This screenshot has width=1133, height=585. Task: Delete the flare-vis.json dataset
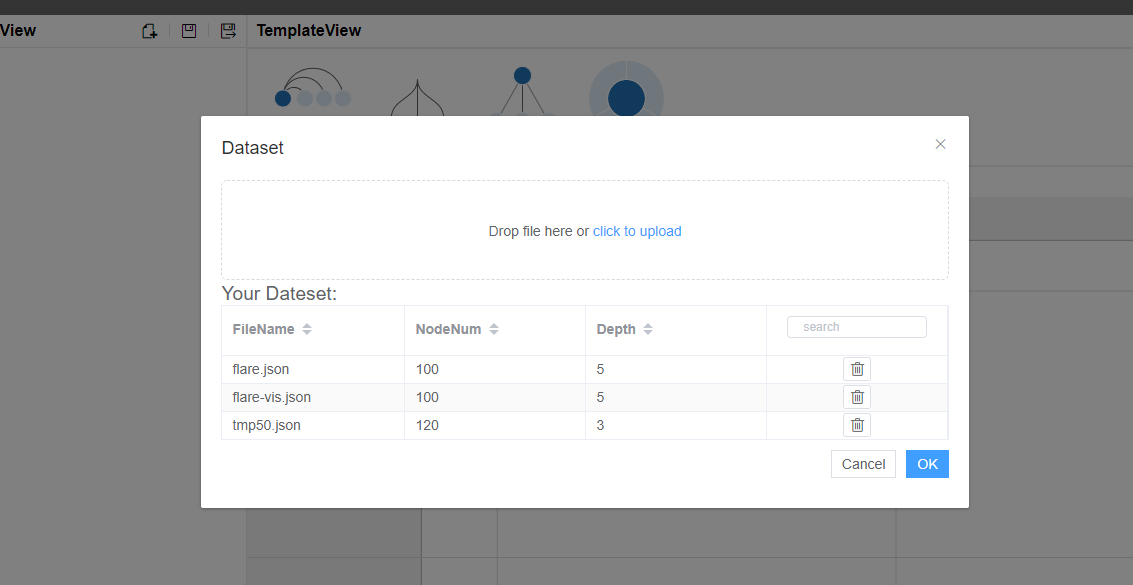(x=856, y=397)
